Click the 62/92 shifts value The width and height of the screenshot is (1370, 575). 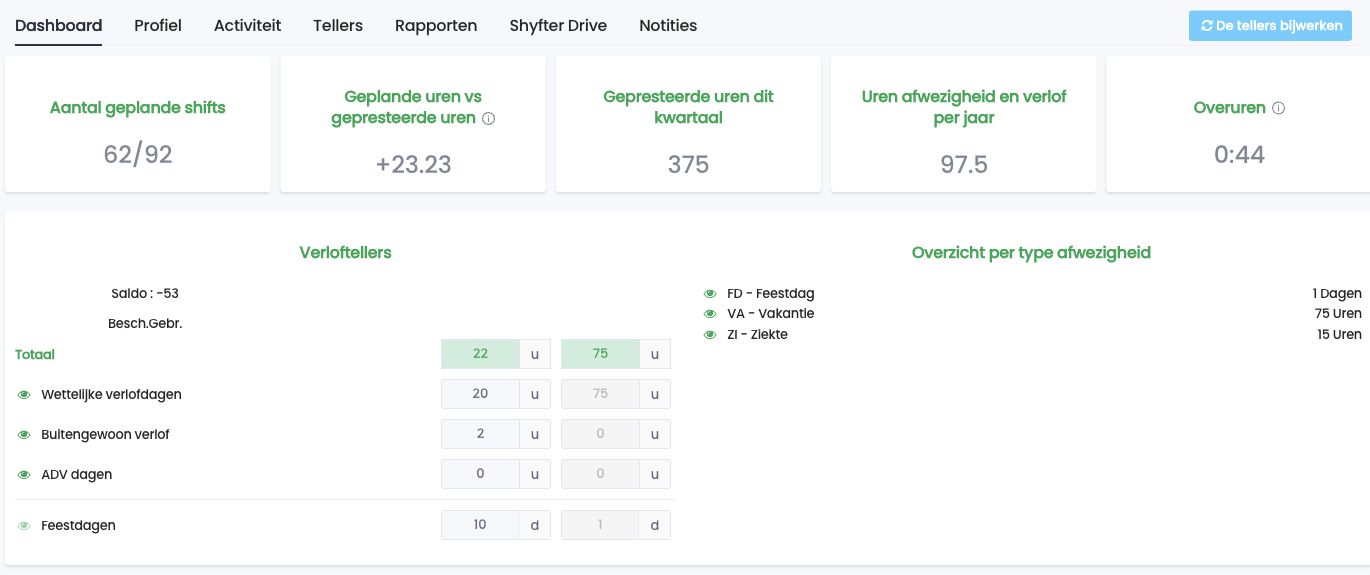point(138,154)
